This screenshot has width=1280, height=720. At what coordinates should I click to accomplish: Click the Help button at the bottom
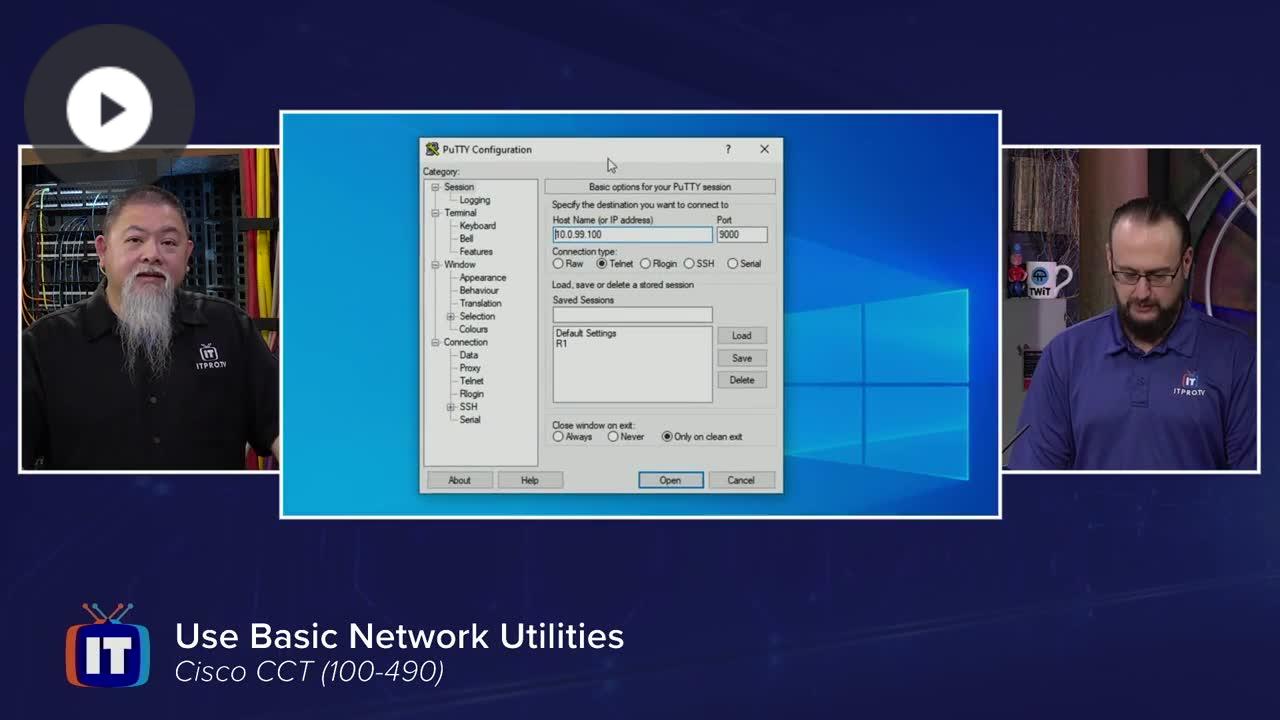530,481
